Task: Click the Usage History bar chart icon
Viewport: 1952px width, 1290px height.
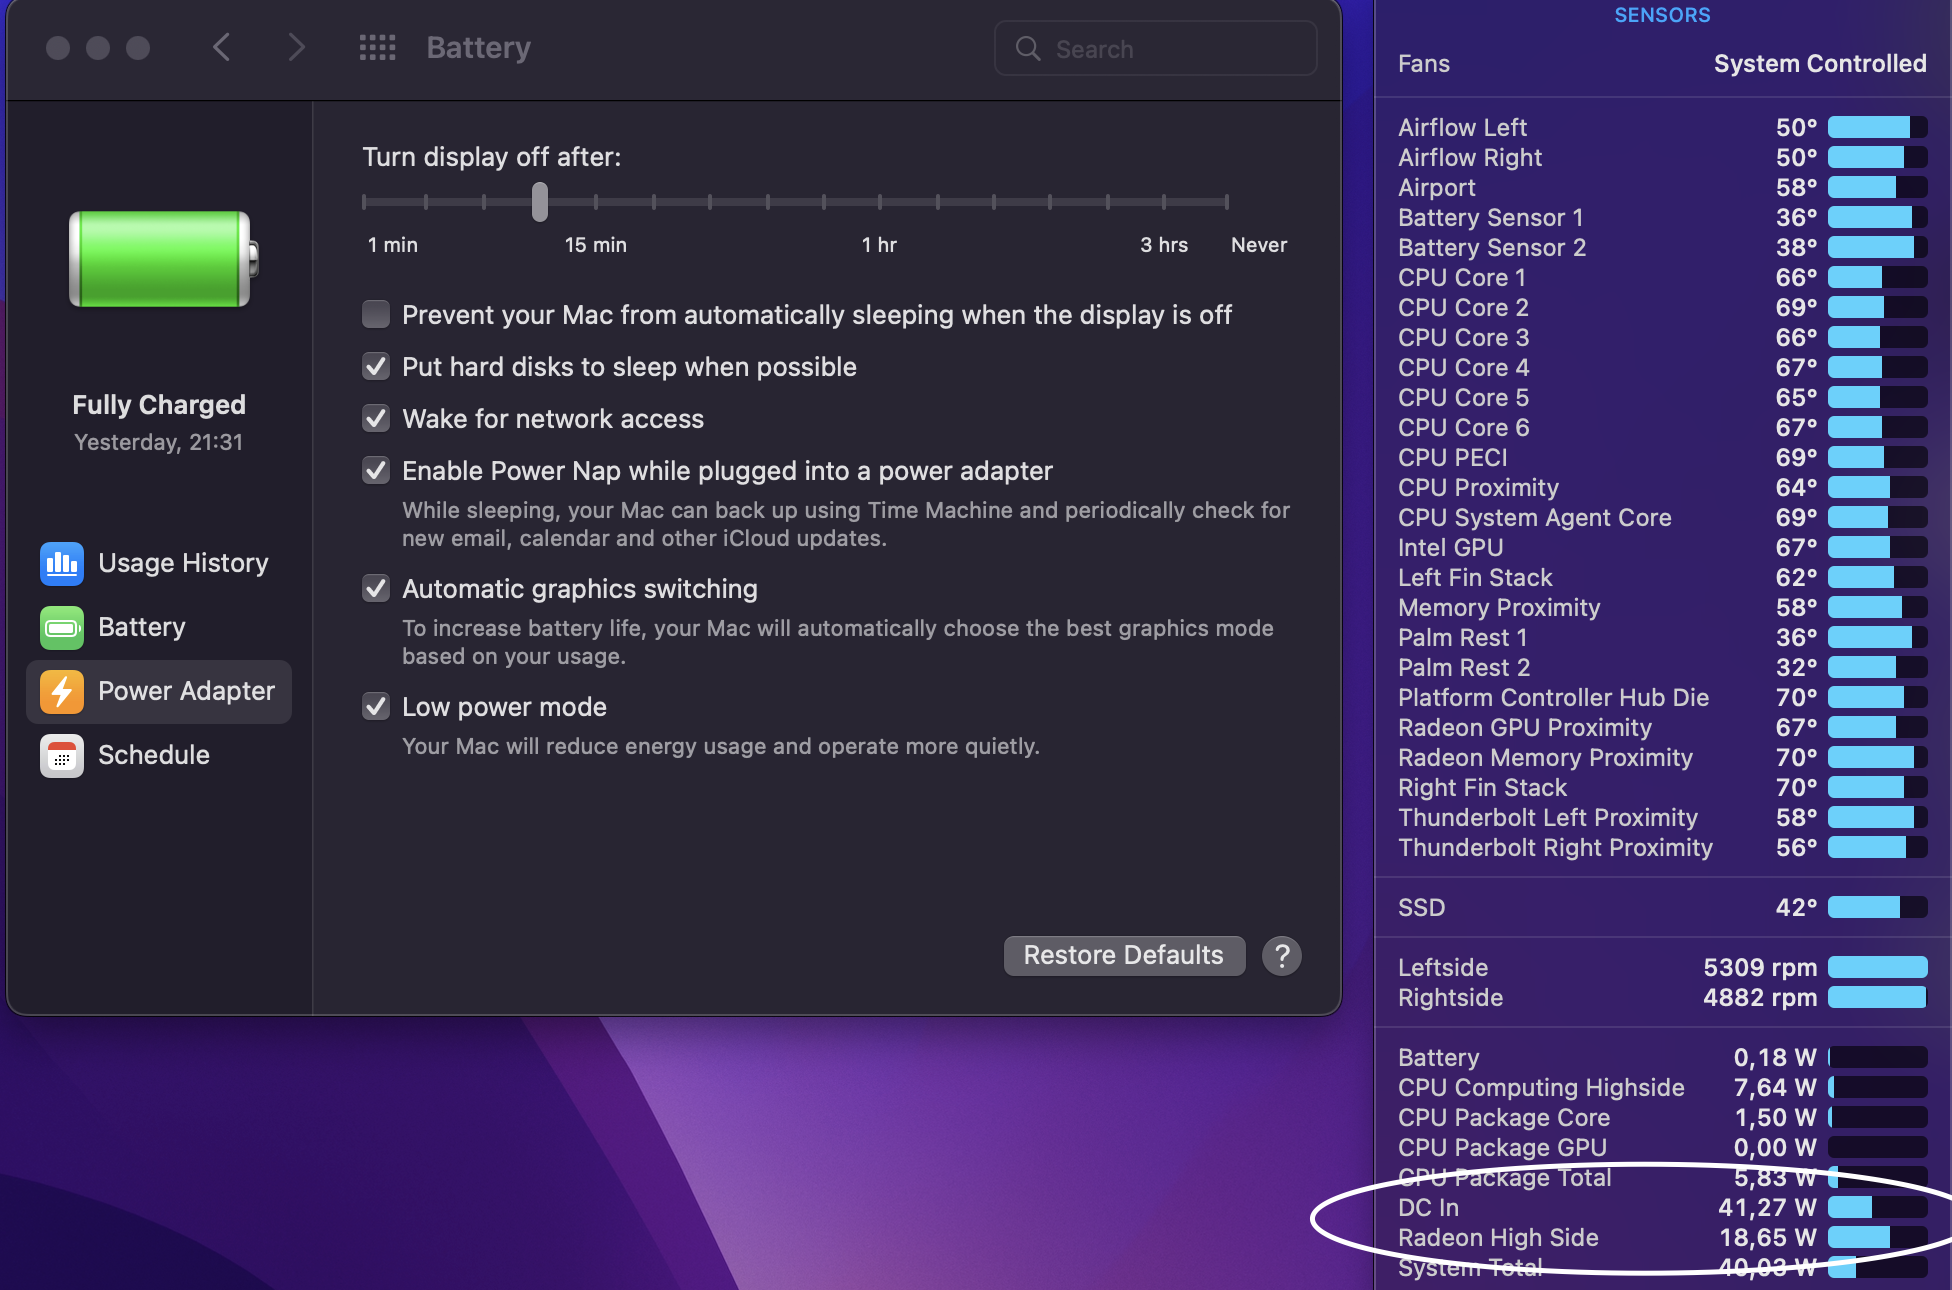Action: point(62,563)
